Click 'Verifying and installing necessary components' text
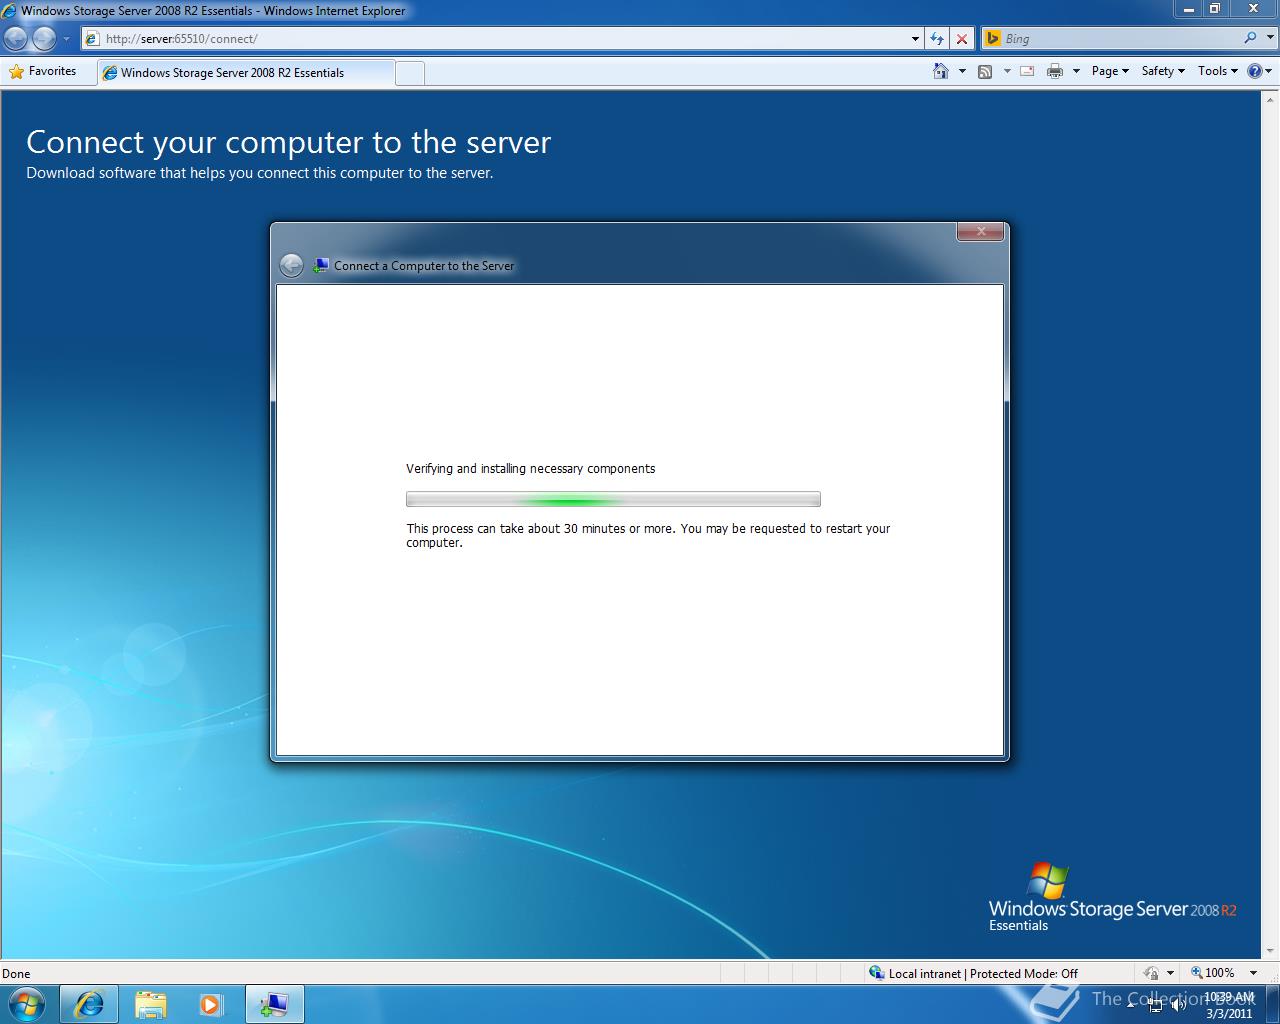This screenshot has width=1280, height=1024. pyautogui.click(x=531, y=468)
